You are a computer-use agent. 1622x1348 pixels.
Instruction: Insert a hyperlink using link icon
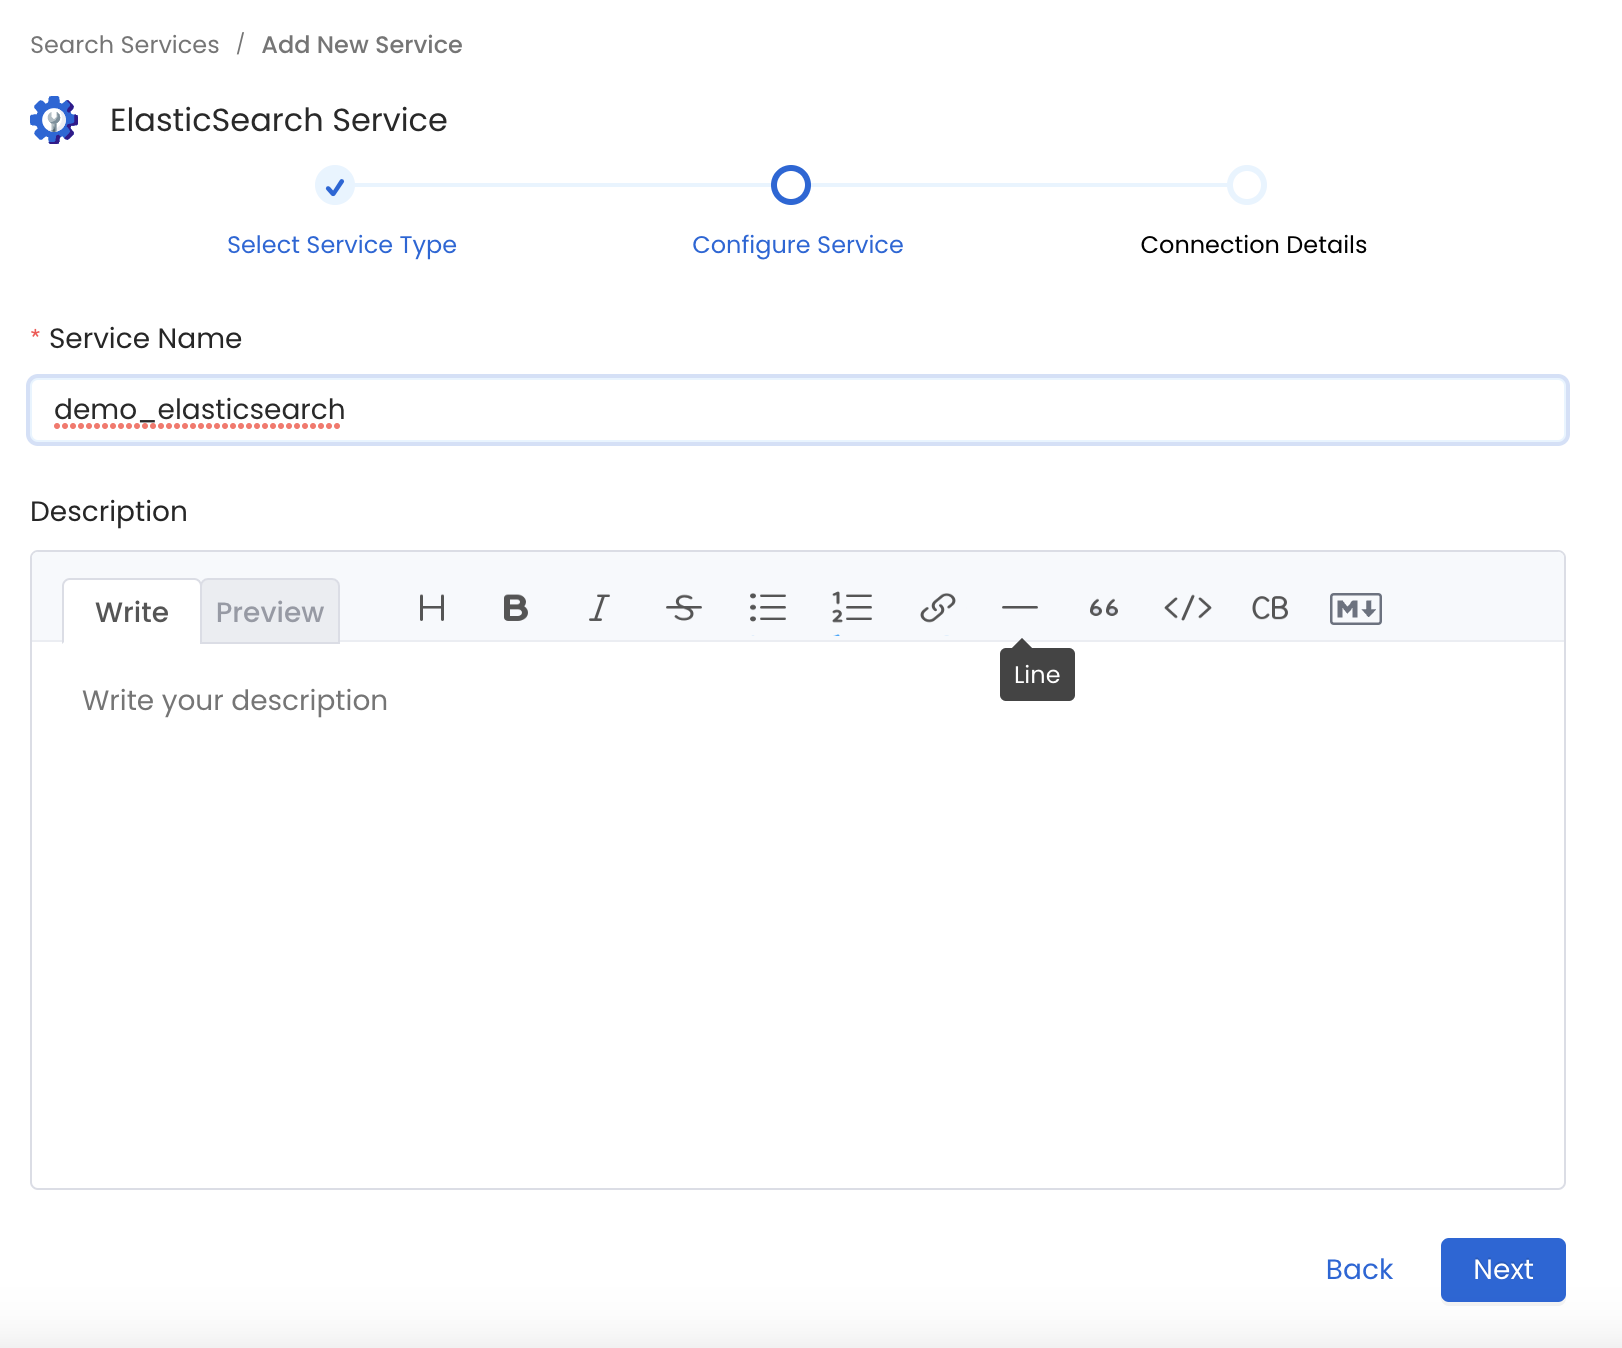[937, 608]
